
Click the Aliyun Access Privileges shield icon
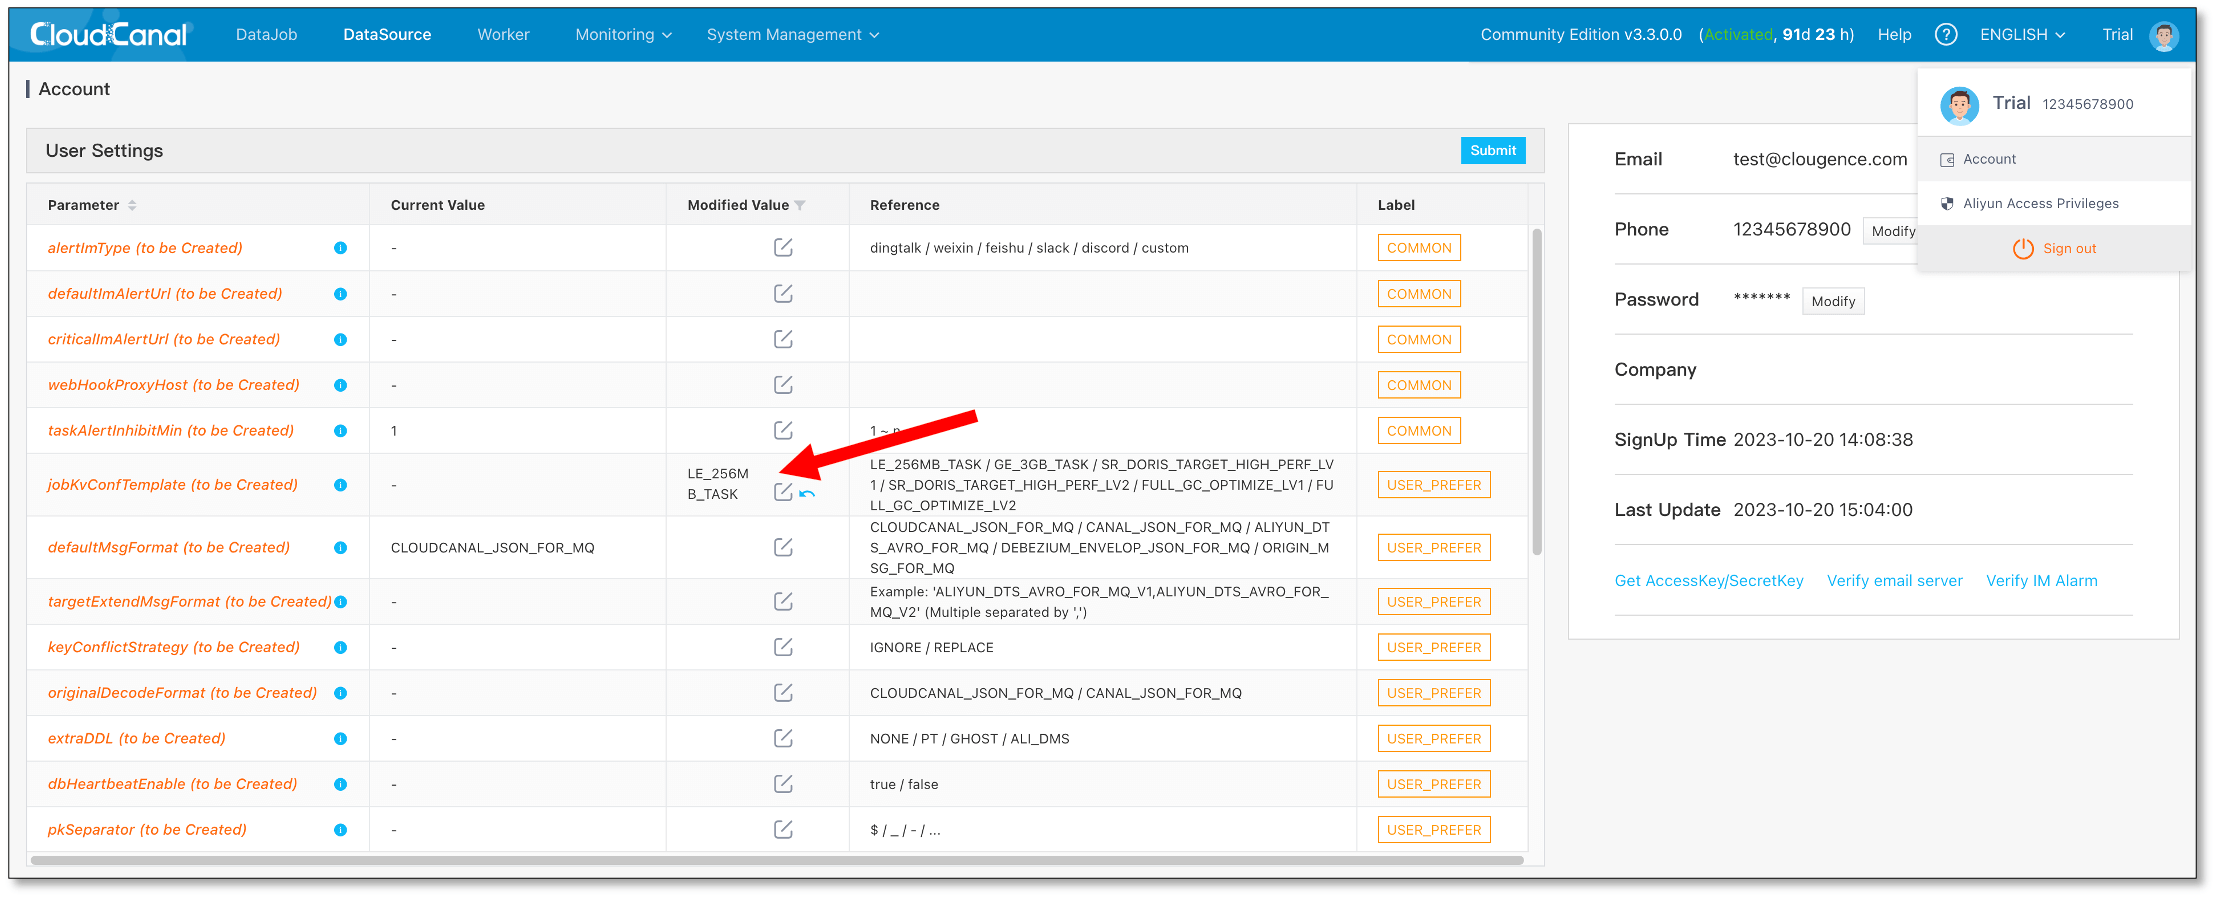pos(1947,203)
